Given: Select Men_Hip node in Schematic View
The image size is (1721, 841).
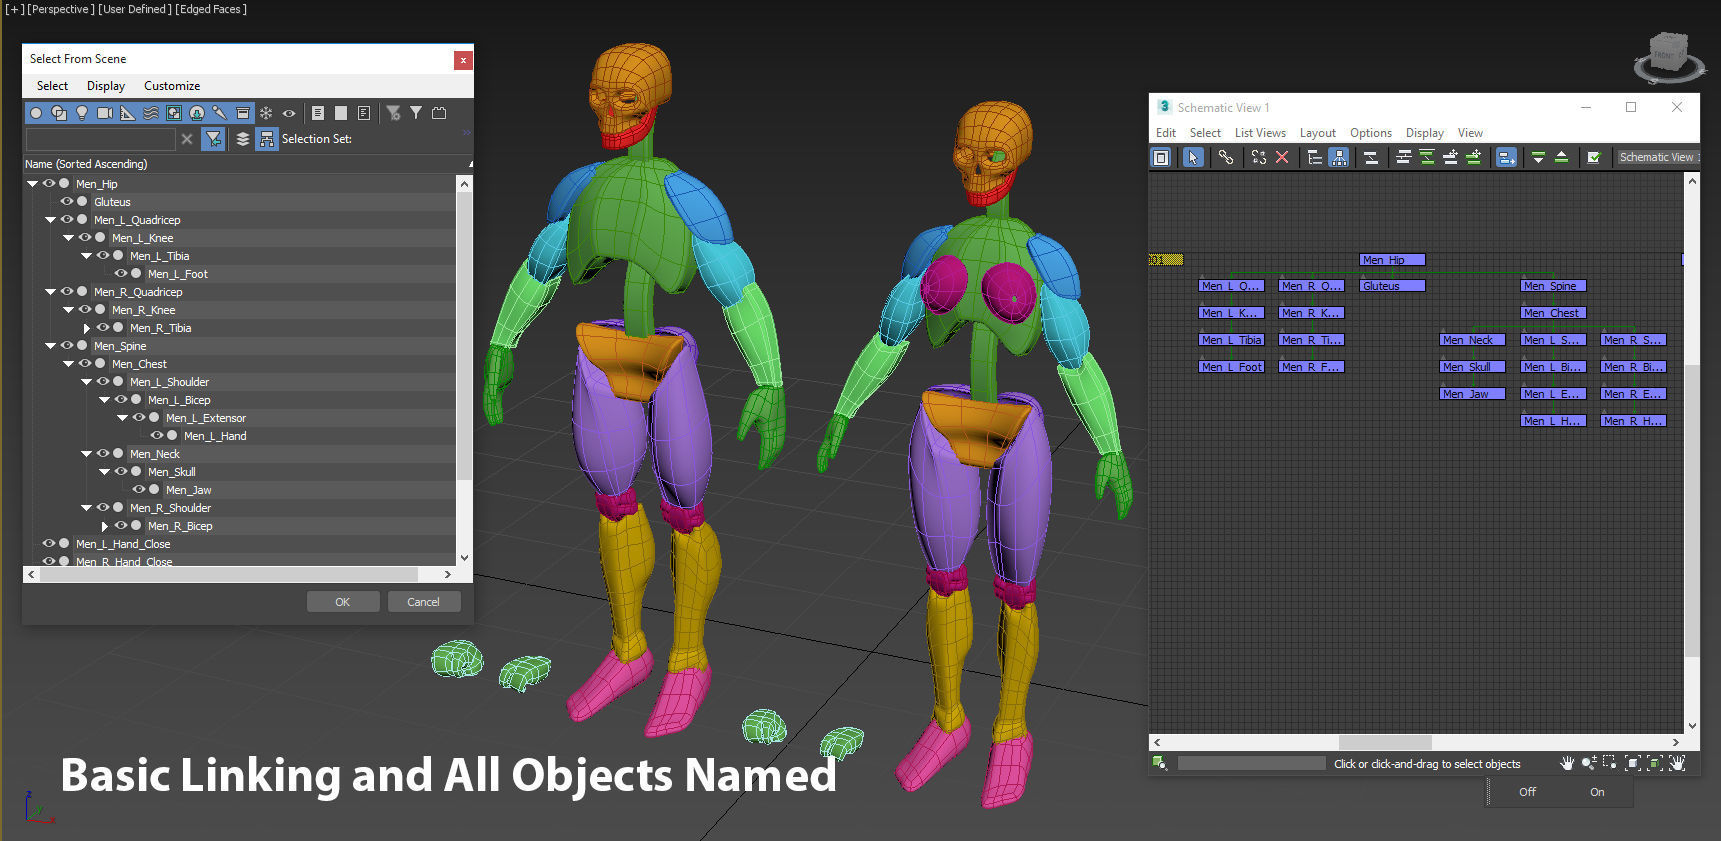Looking at the screenshot, I should tap(1392, 259).
